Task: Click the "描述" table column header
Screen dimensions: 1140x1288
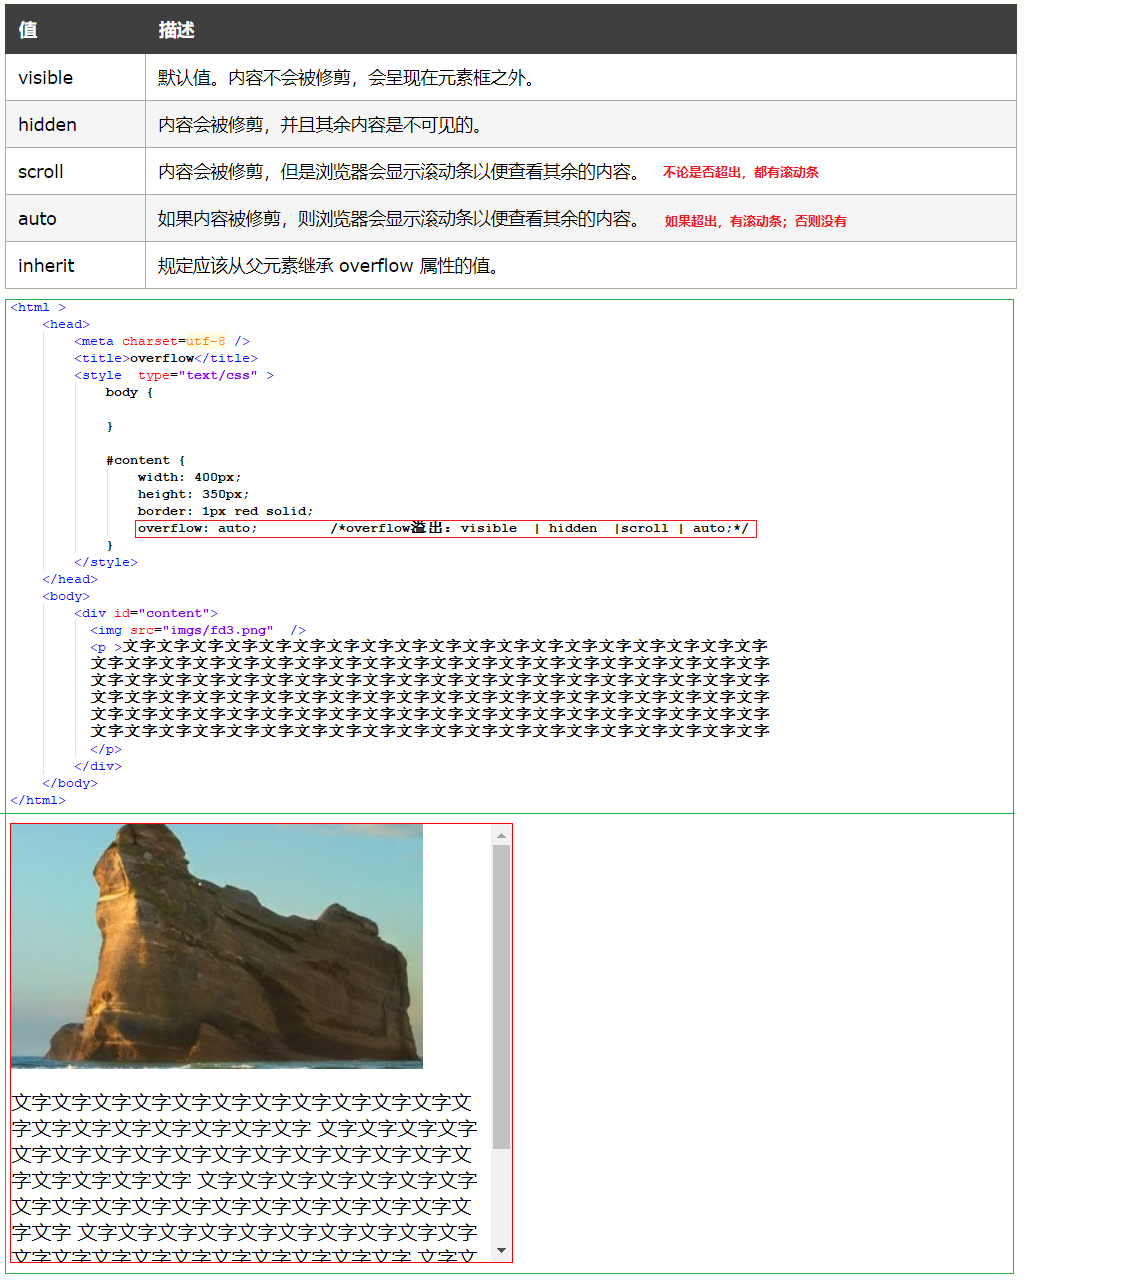Action: click(x=176, y=30)
